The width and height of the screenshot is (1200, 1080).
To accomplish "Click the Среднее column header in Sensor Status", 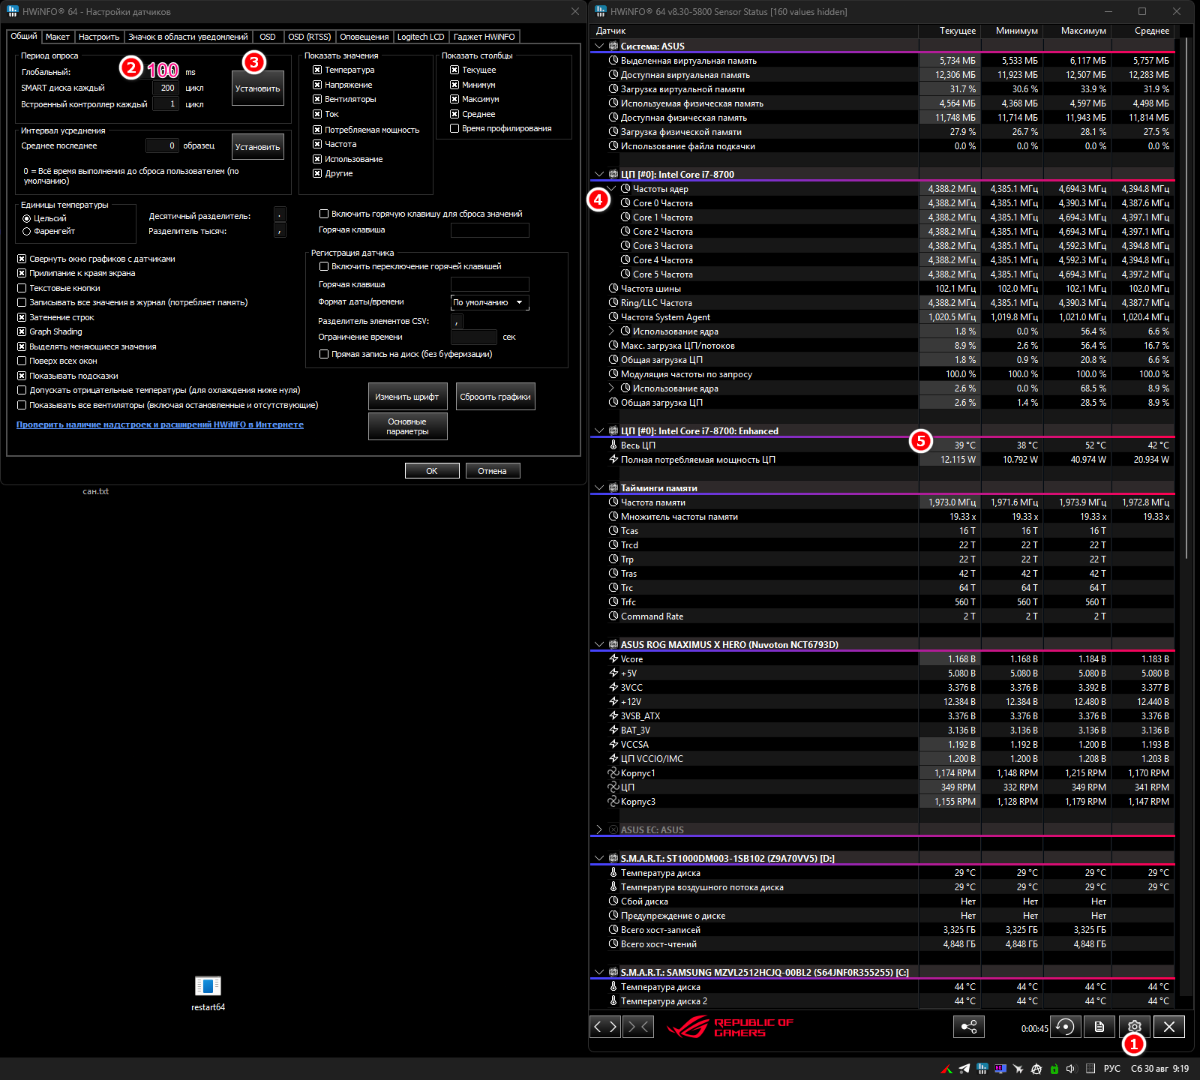I will click(x=1141, y=31).
